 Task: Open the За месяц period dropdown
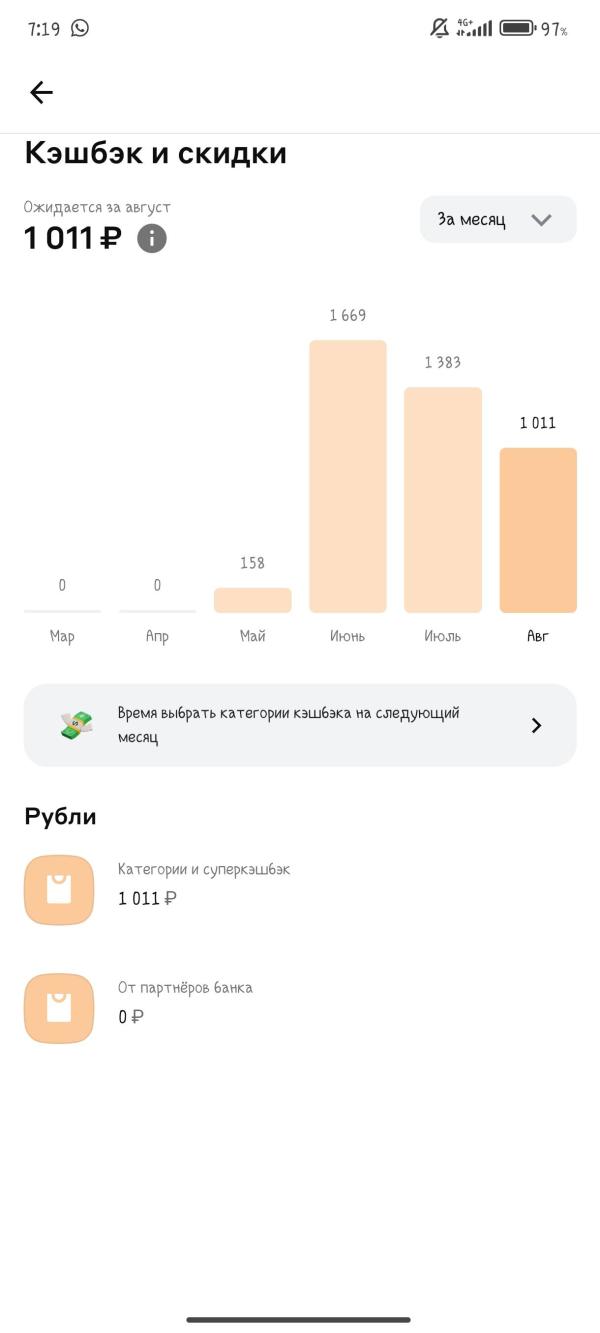point(498,219)
